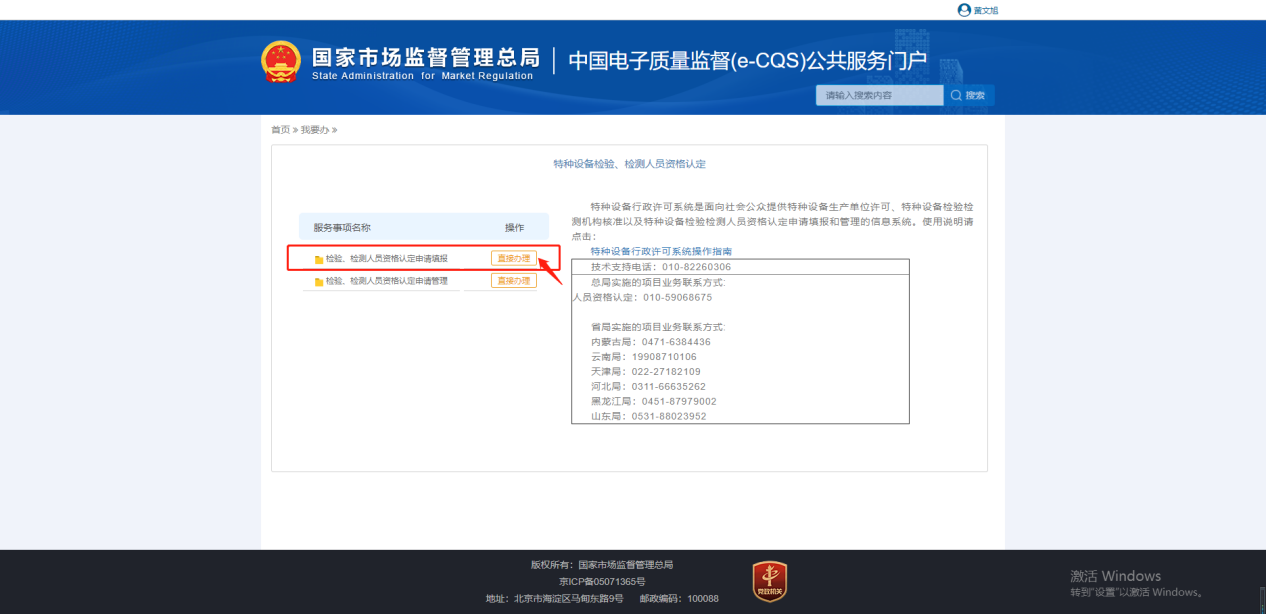The image size is (1266, 614).
Task: Open the 京ICP备05071365号 footer link
Action: (602, 581)
